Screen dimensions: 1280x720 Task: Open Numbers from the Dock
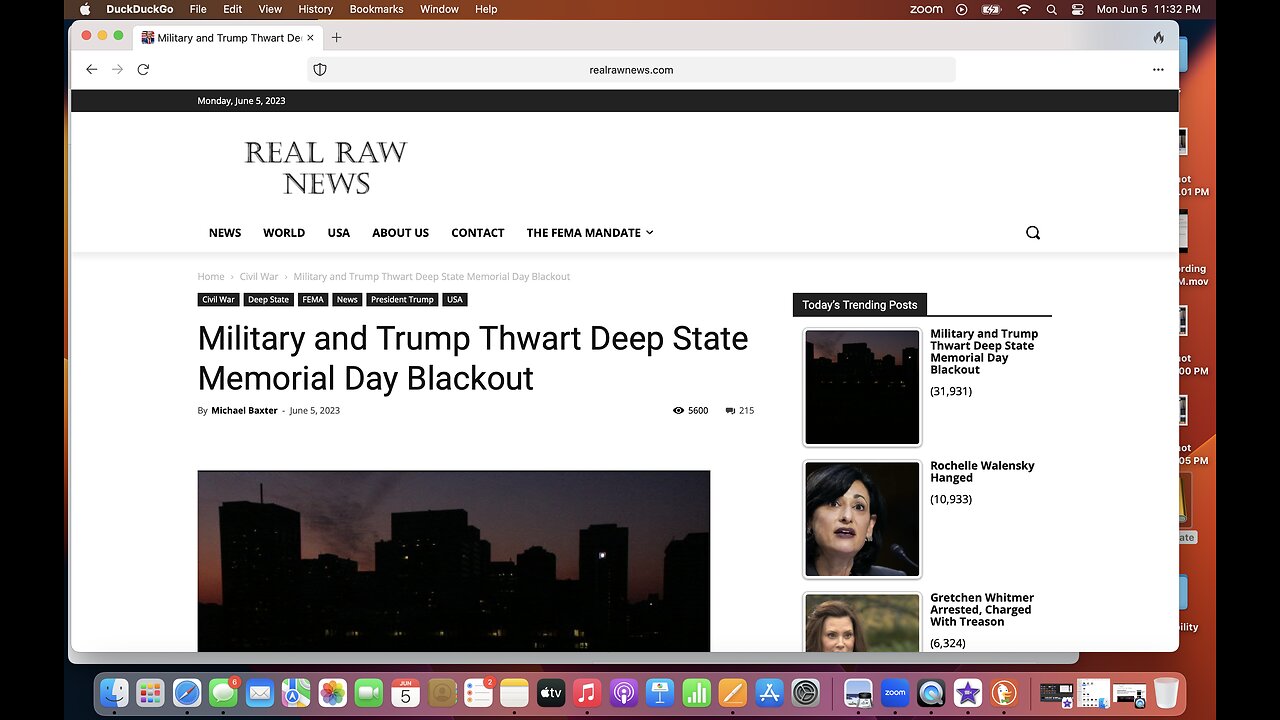pyautogui.click(x=696, y=692)
